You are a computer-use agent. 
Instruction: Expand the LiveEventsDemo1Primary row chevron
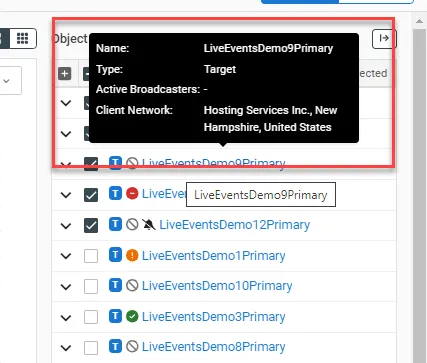[66, 256]
